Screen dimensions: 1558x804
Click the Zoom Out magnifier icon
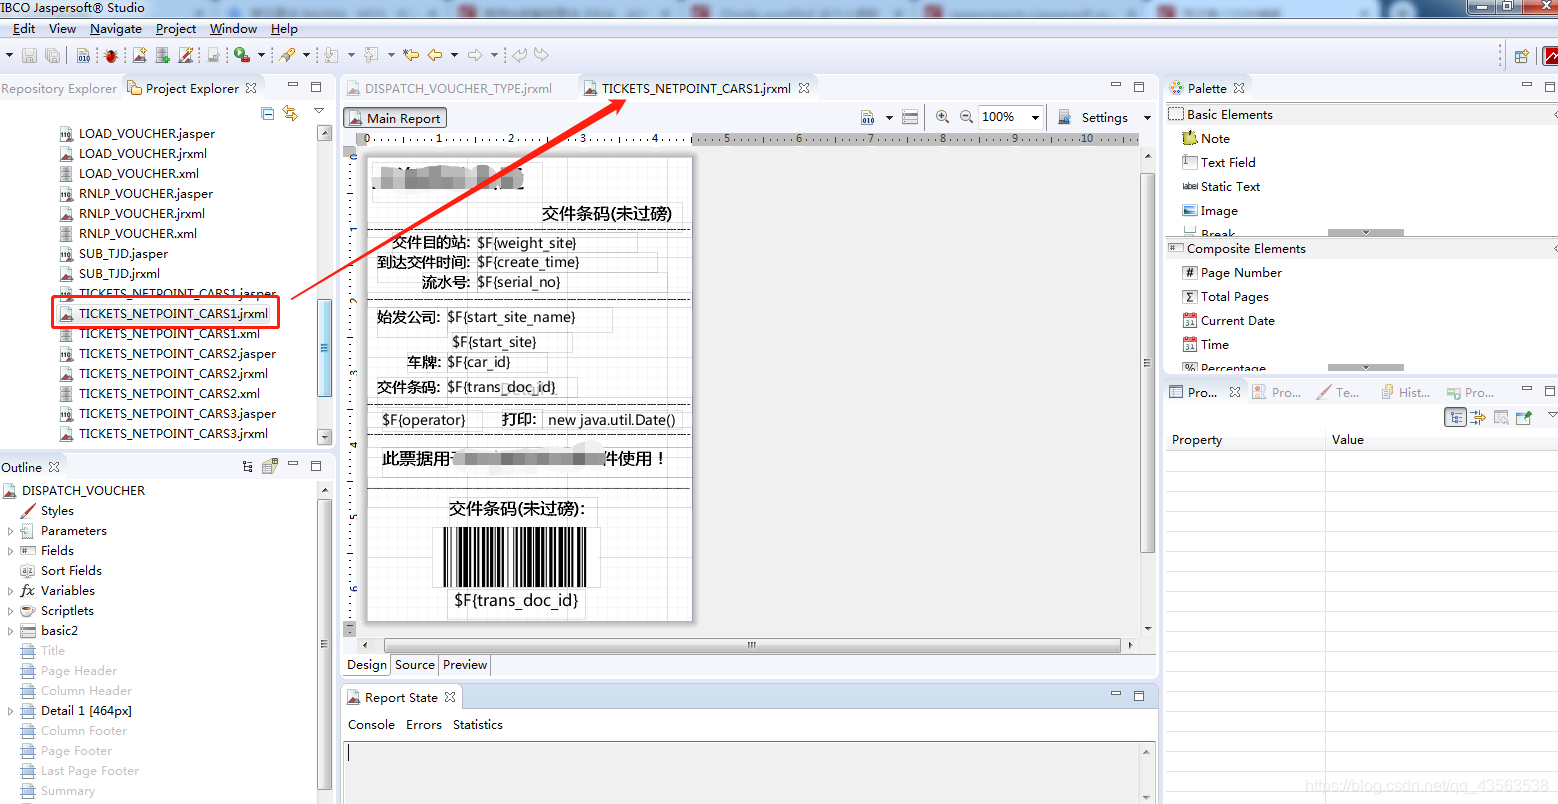966,117
